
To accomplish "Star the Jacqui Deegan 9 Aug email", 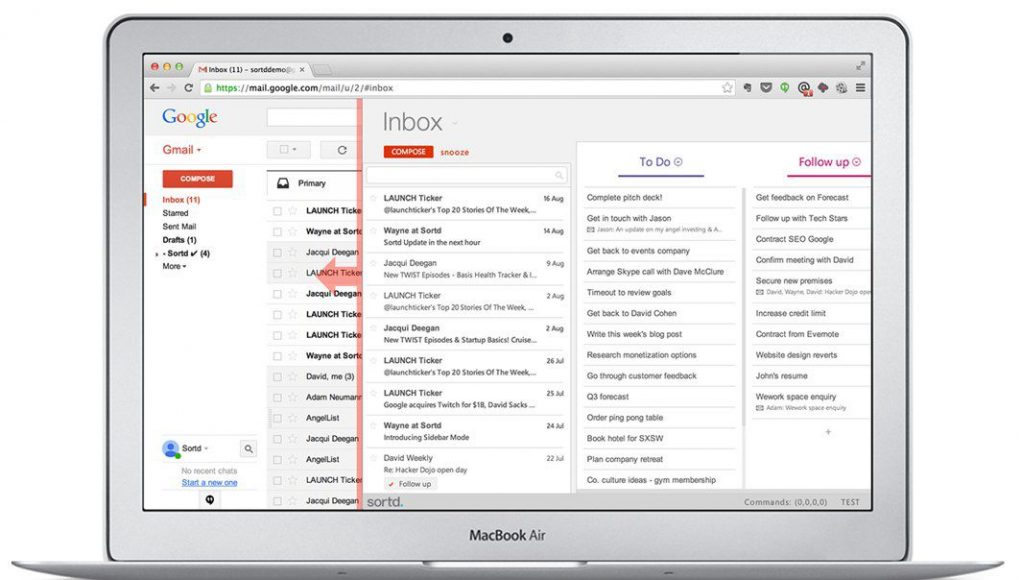I will 374,263.
